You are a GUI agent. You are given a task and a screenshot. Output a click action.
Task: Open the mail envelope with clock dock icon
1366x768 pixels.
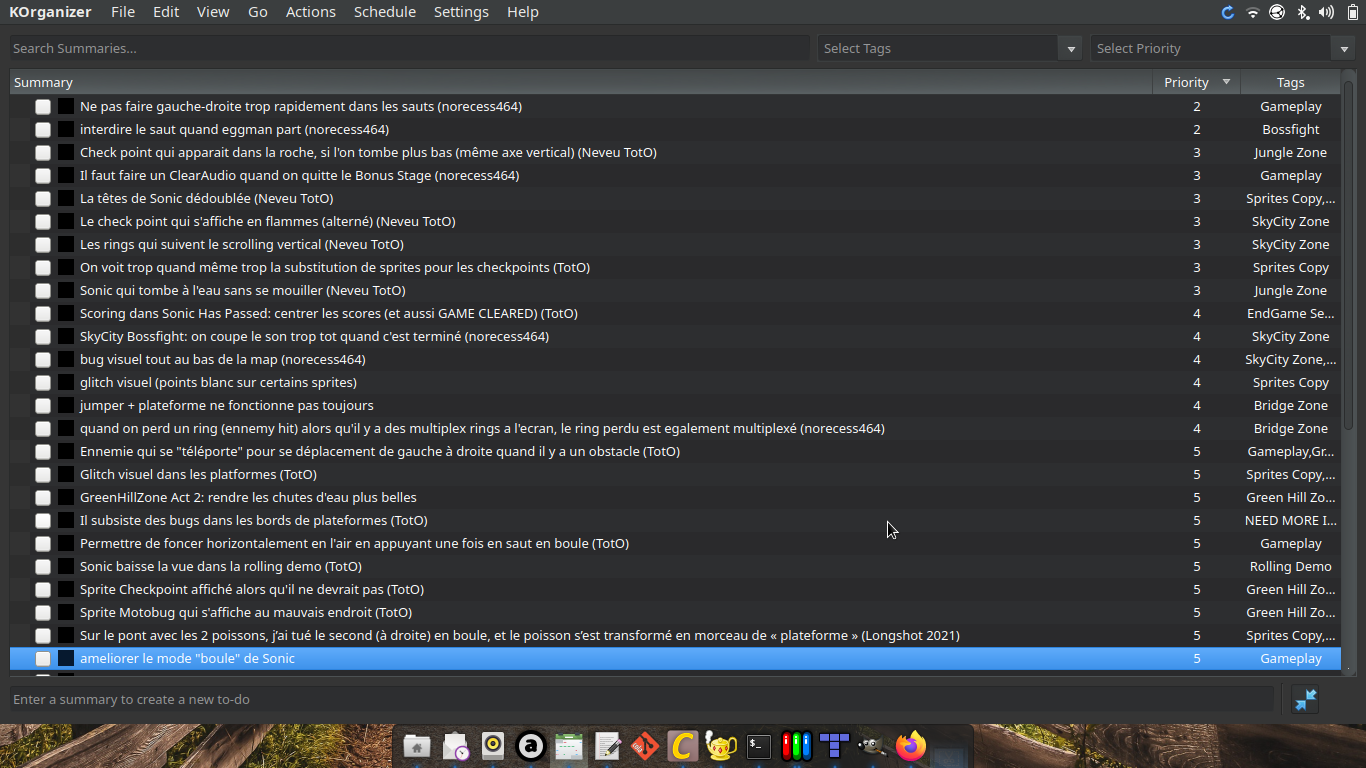[455, 746]
